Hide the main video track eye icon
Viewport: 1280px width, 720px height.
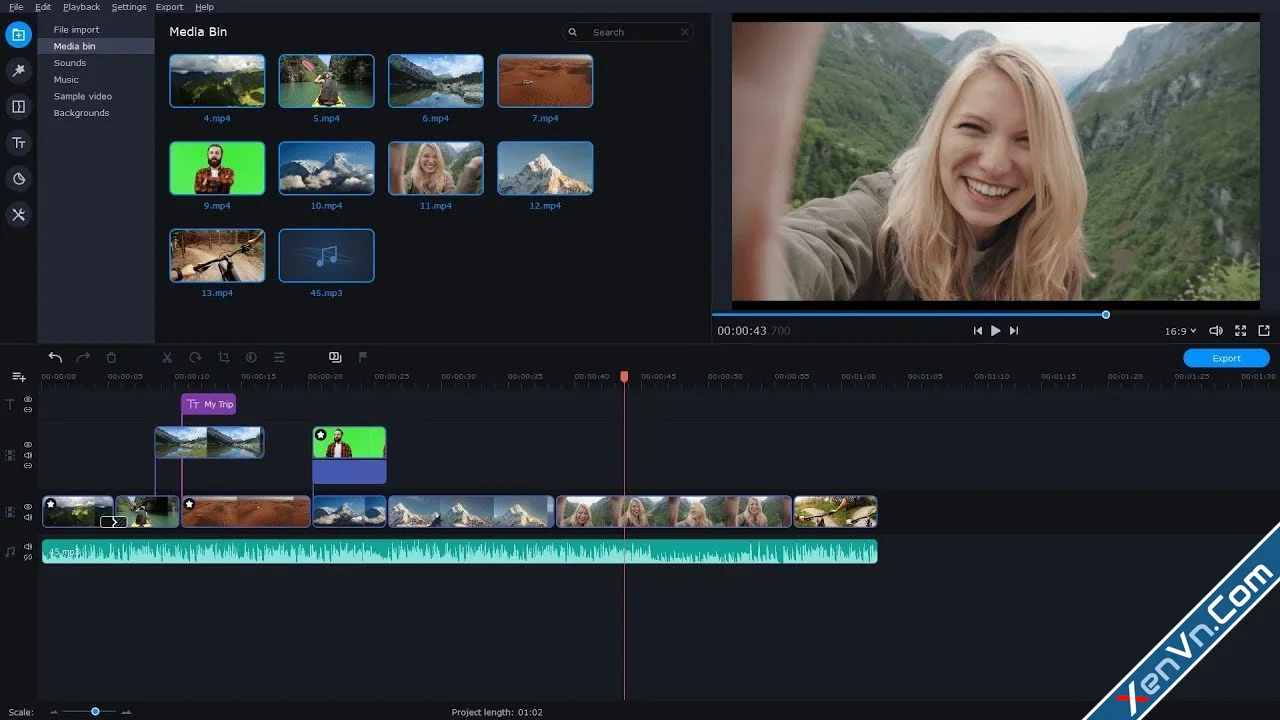[x=28, y=507]
